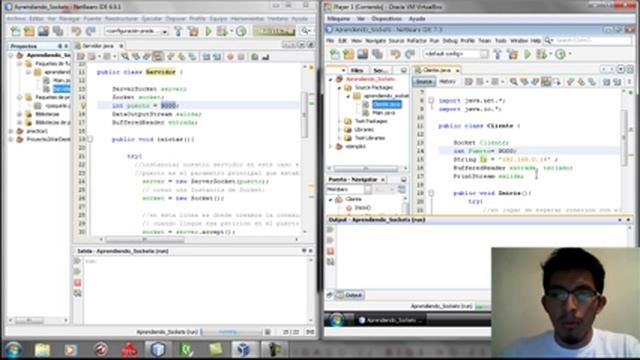
Task: Toggle highlight search button in Servidor.java editor toolbar
Action: tap(158, 57)
